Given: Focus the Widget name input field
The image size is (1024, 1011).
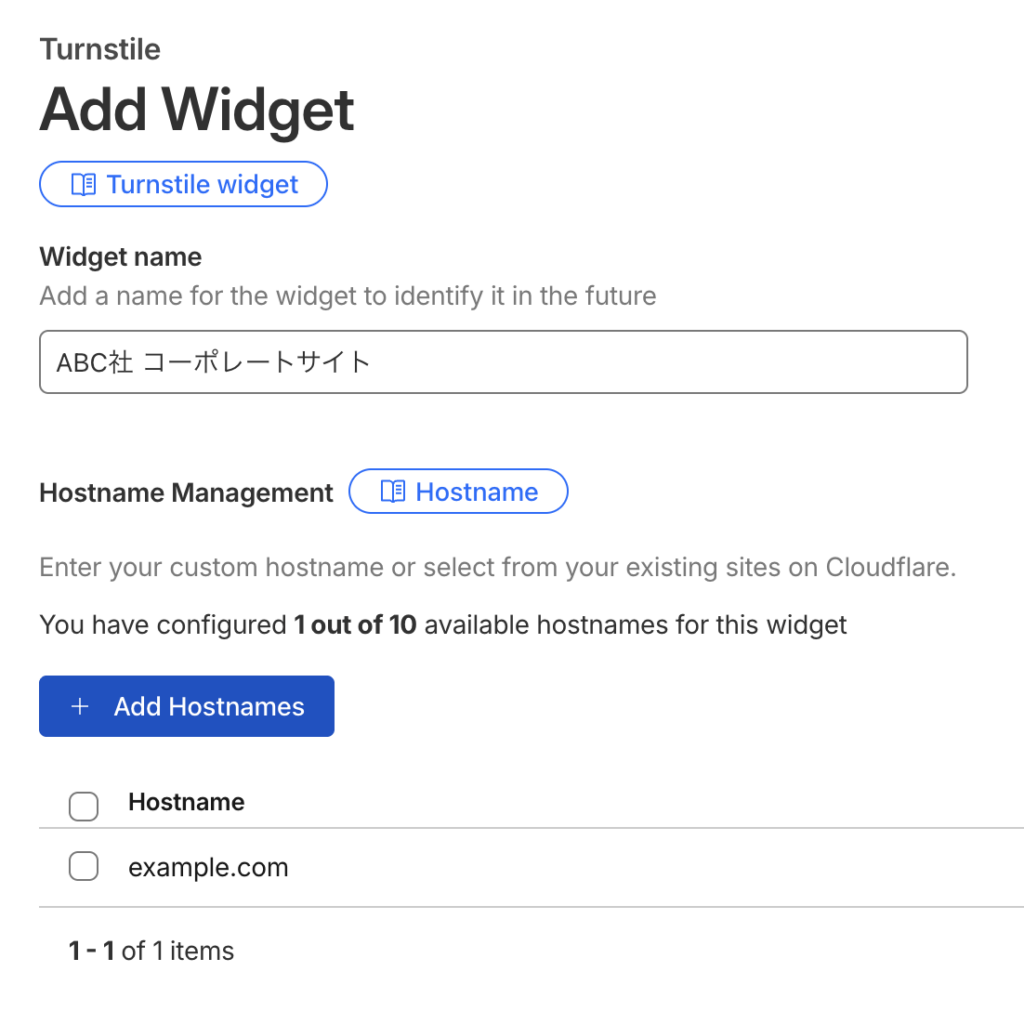Looking at the screenshot, I should (503, 362).
